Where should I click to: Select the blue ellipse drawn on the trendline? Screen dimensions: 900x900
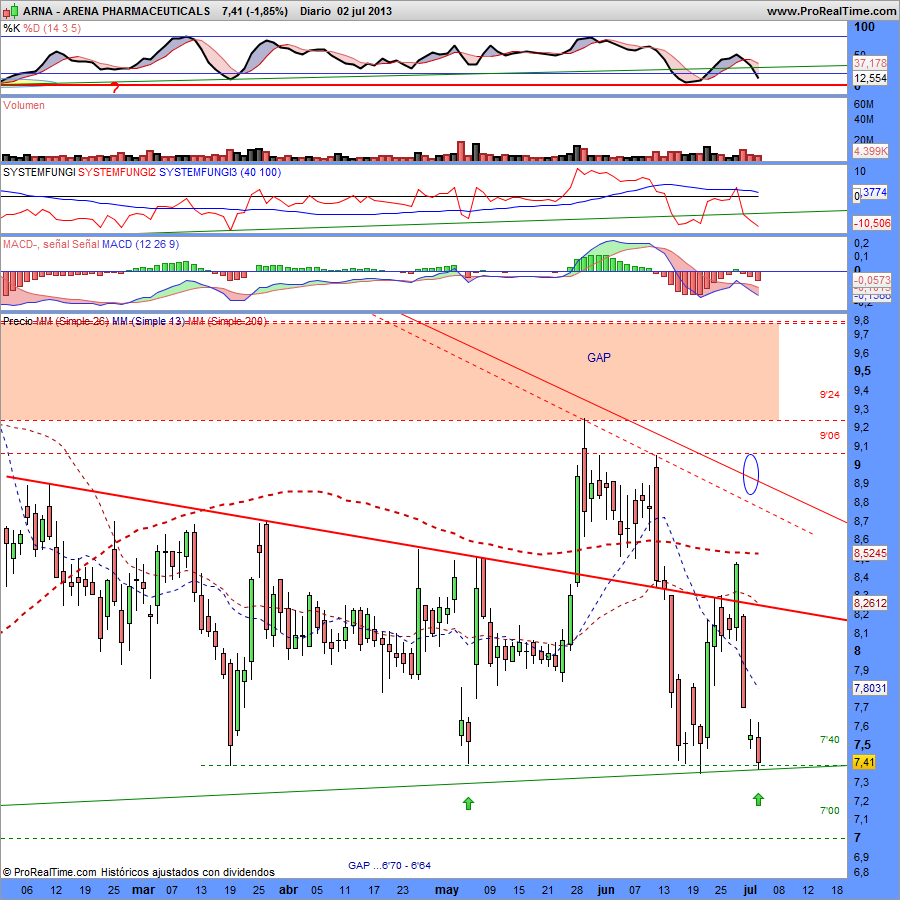pos(751,474)
